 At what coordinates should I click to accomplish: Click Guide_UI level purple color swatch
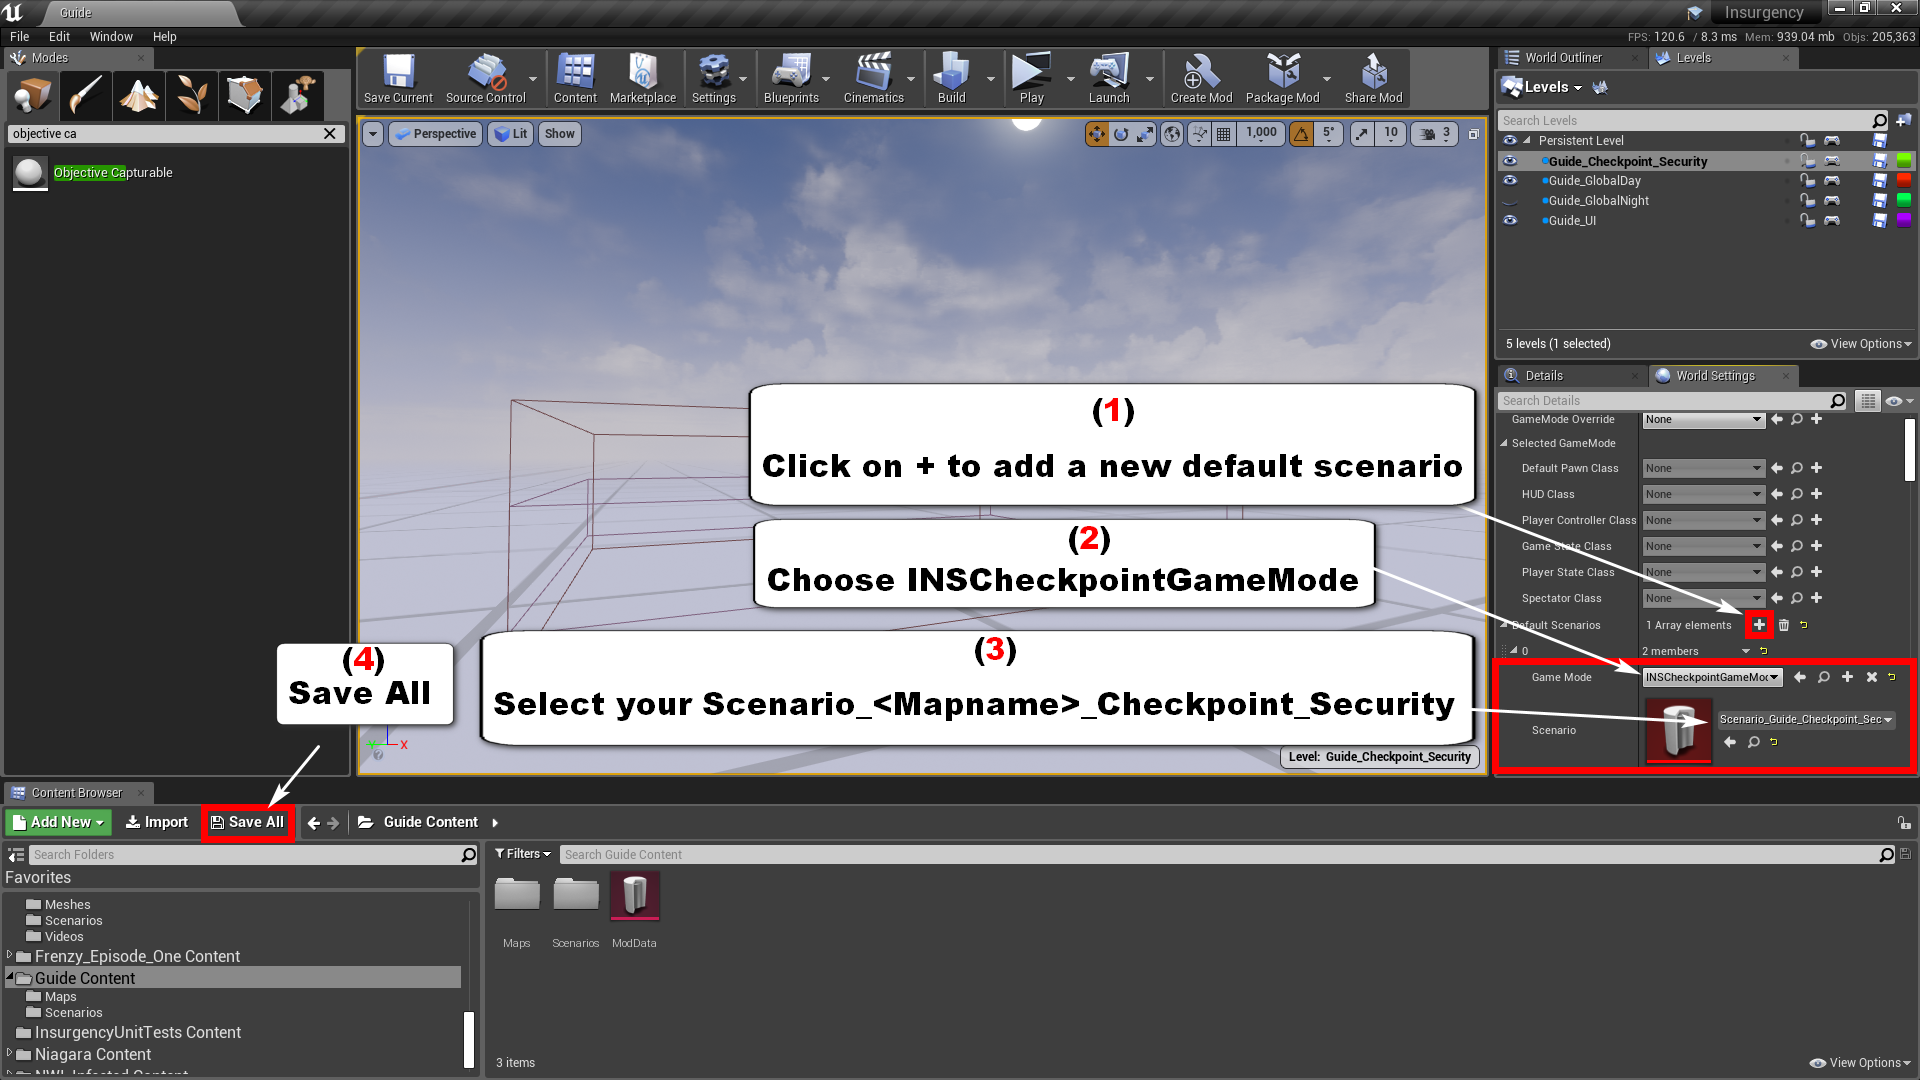tap(1903, 221)
